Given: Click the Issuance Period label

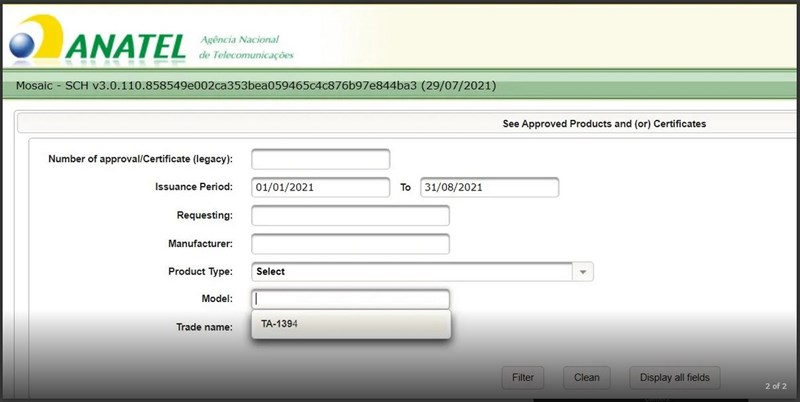Looking at the screenshot, I should 194,187.
